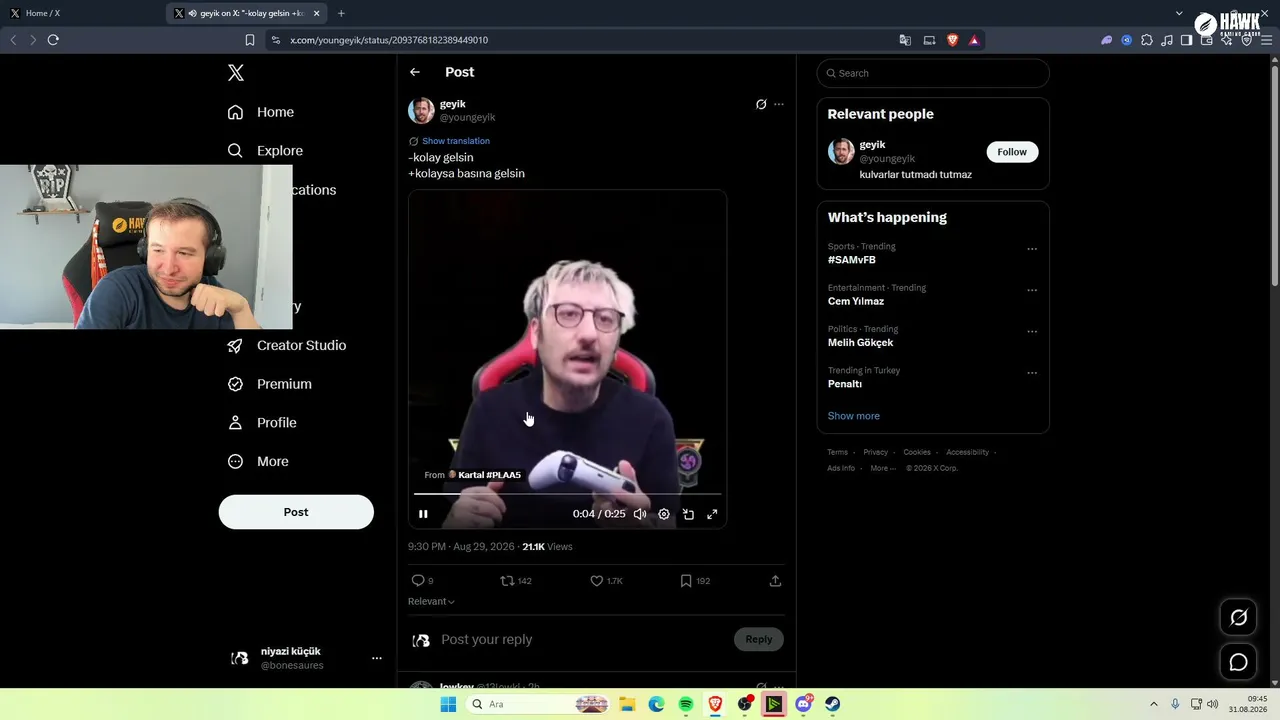
Task: Click the Reply button
Action: click(x=759, y=640)
